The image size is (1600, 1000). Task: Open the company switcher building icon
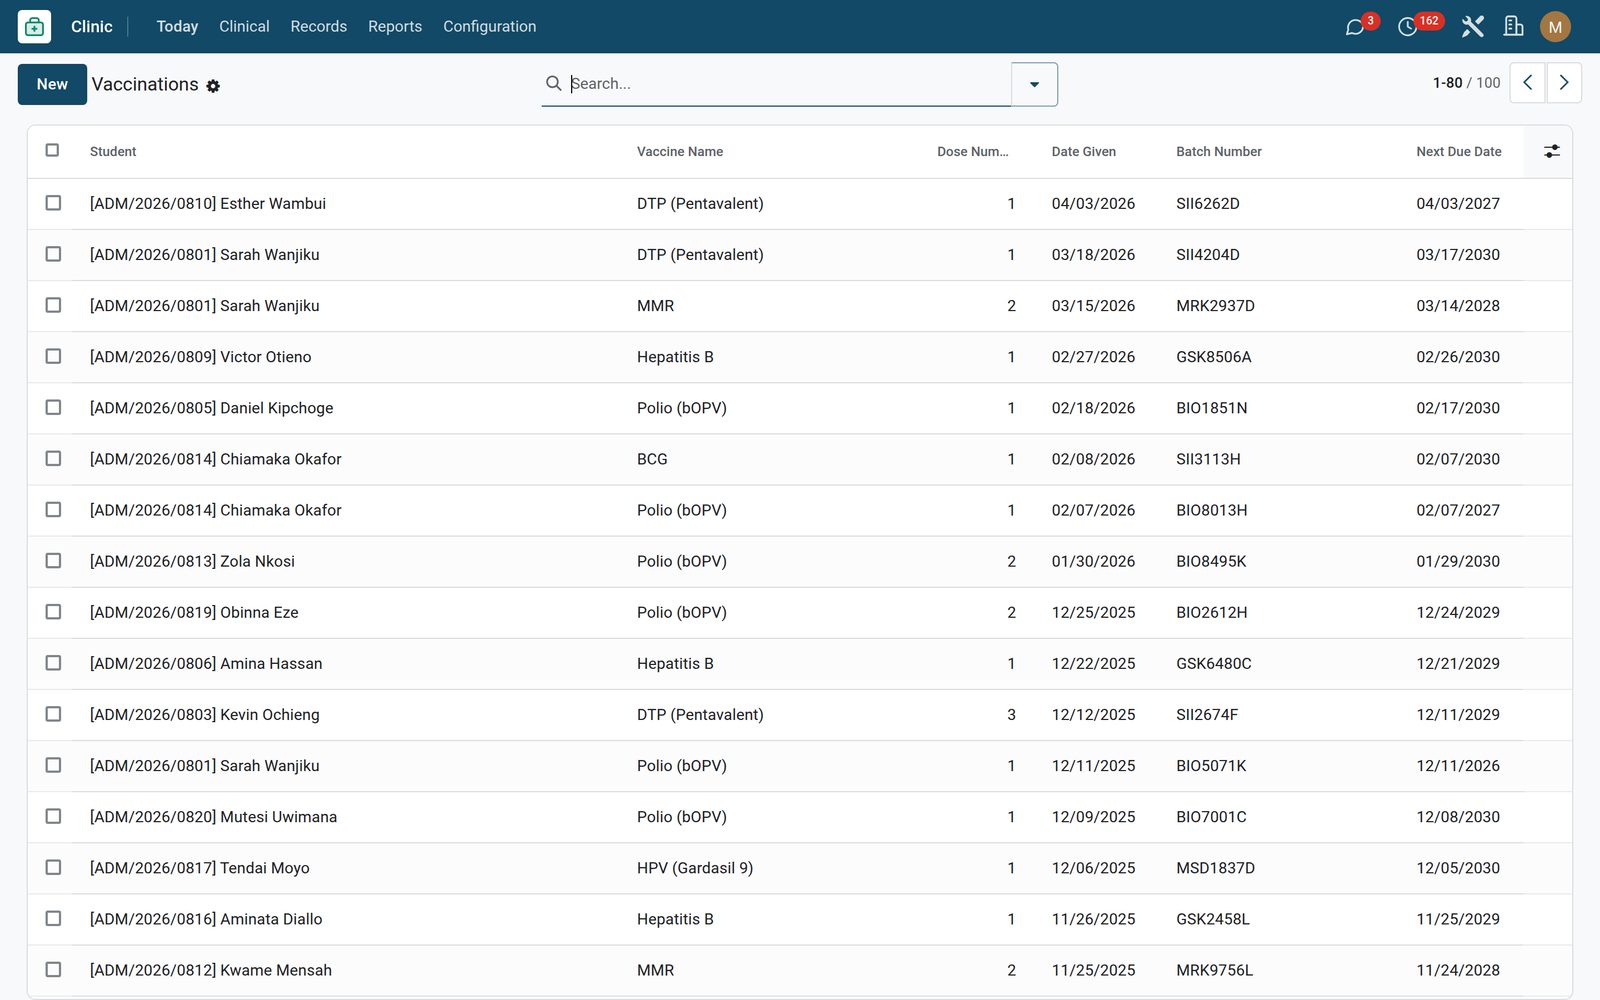(x=1513, y=27)
